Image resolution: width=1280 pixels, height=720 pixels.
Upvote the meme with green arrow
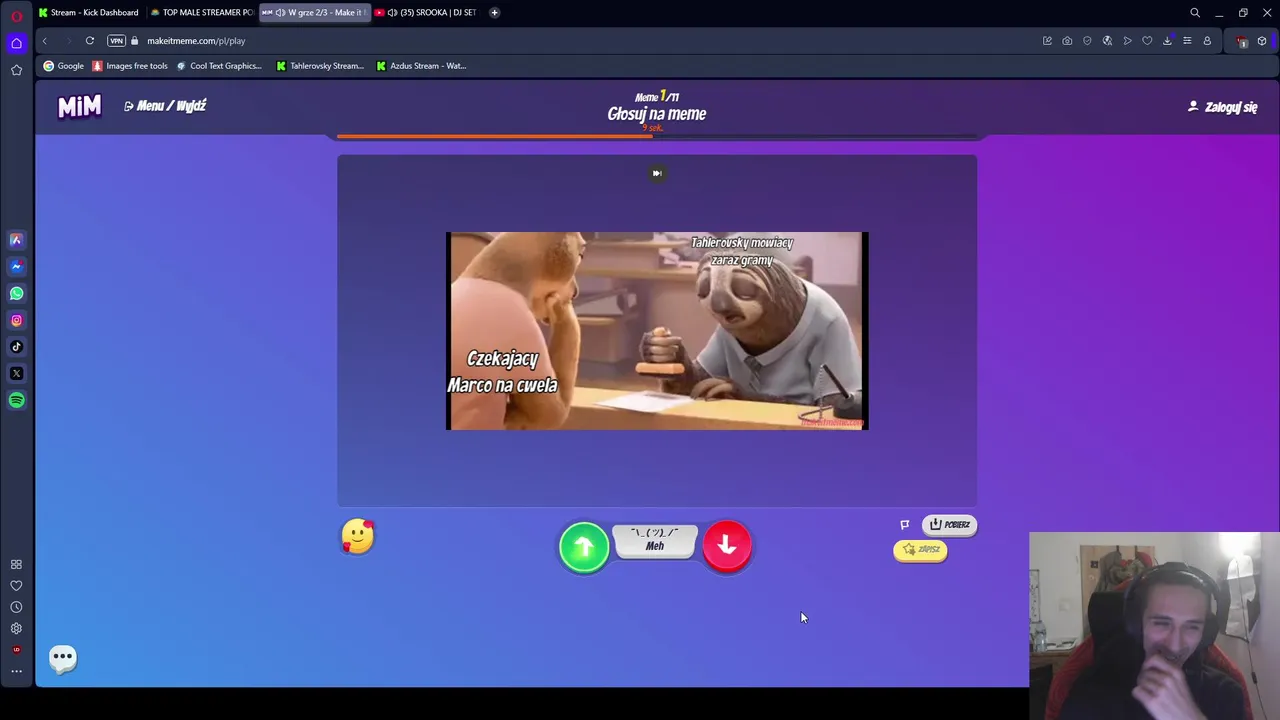pos(584,546)
